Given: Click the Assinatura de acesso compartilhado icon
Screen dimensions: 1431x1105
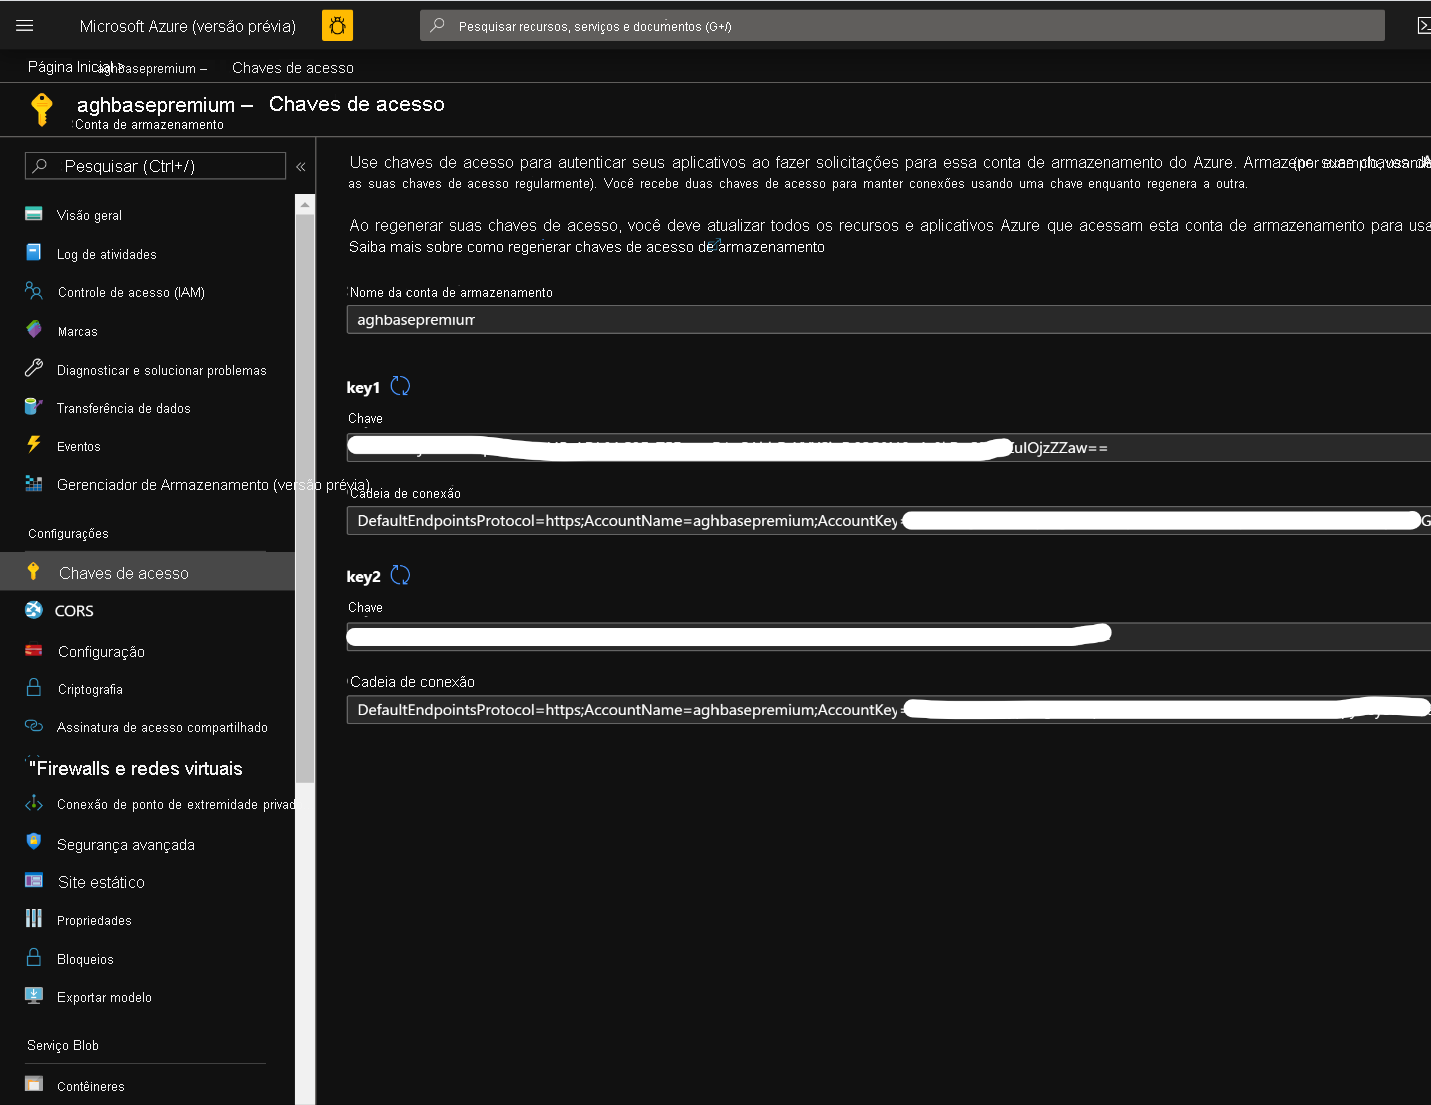Looking at the screenshot, I should (x=34, y=726).
